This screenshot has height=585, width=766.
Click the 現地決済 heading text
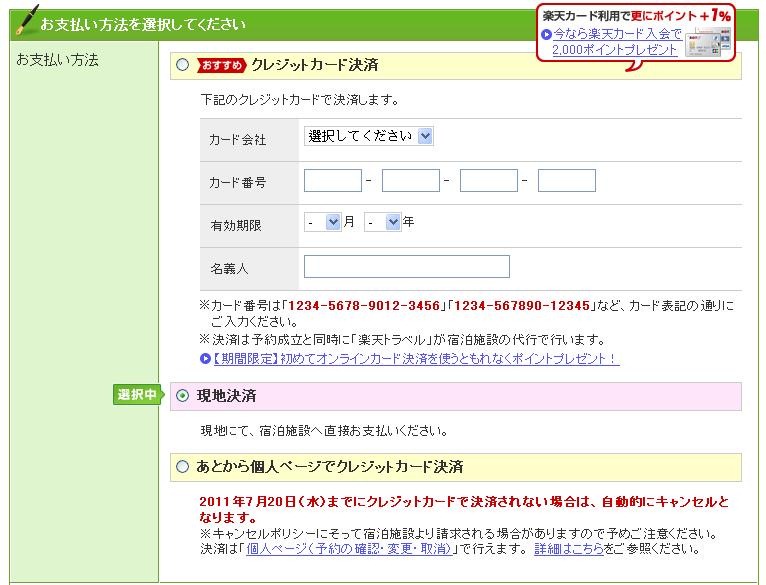pyautogui.click(x=226, y=395)
